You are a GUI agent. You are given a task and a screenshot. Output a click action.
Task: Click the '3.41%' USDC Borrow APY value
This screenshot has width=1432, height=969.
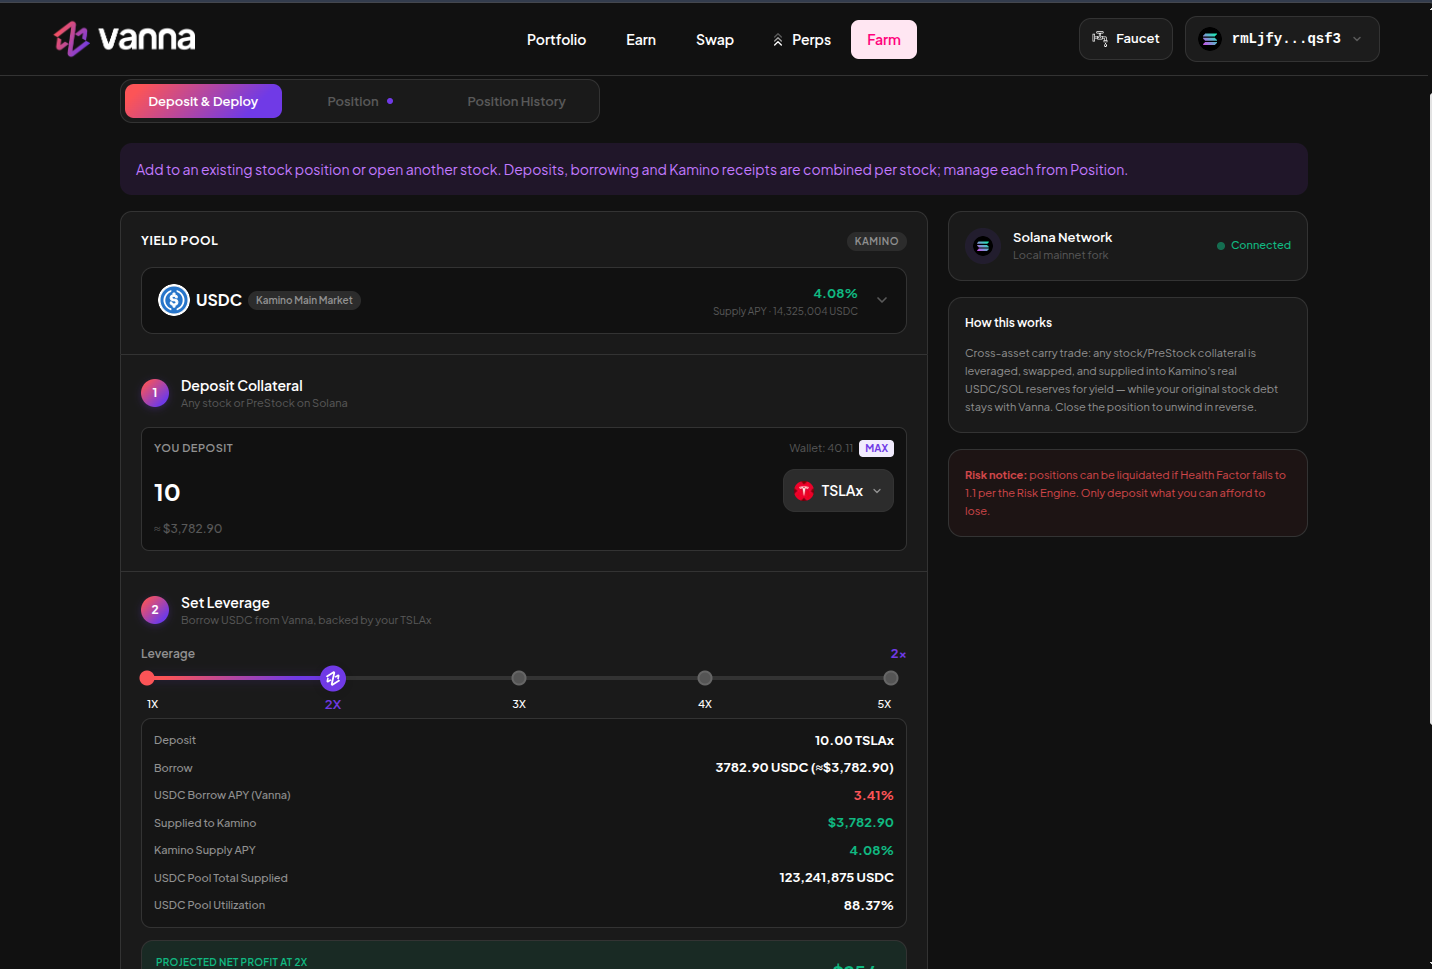tap(874, 796)
